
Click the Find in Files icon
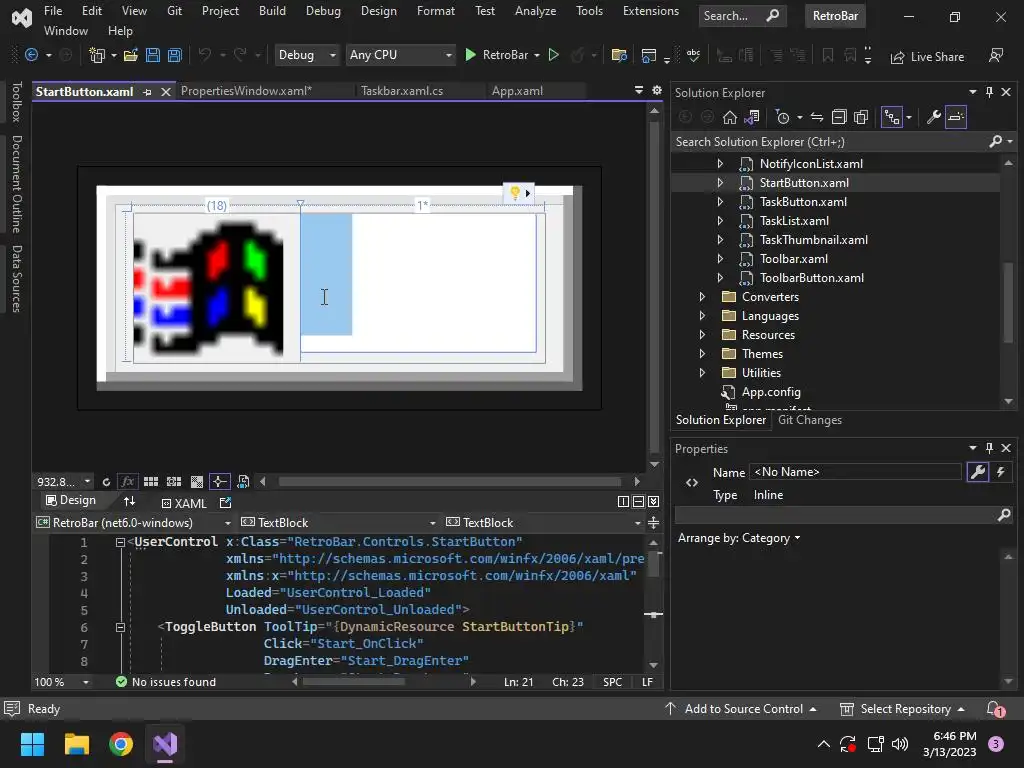619,56
